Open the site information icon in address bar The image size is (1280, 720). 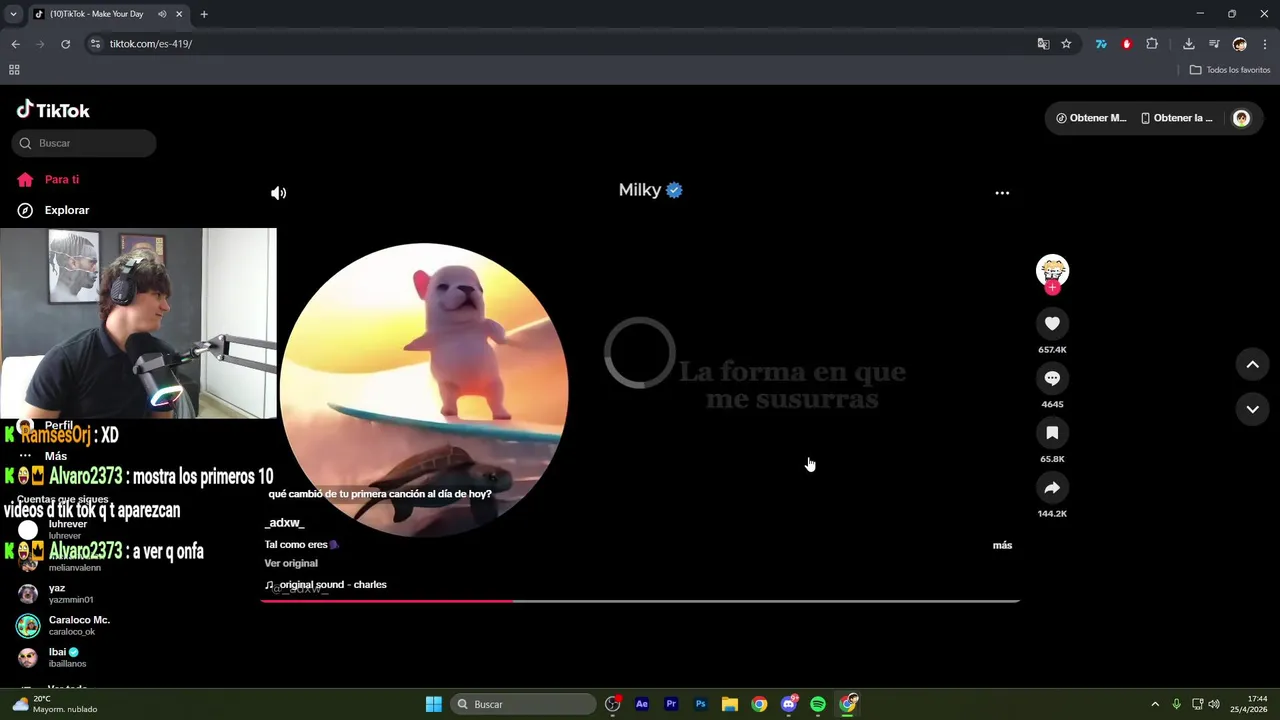pyautogui.click(x=95, y=44)
